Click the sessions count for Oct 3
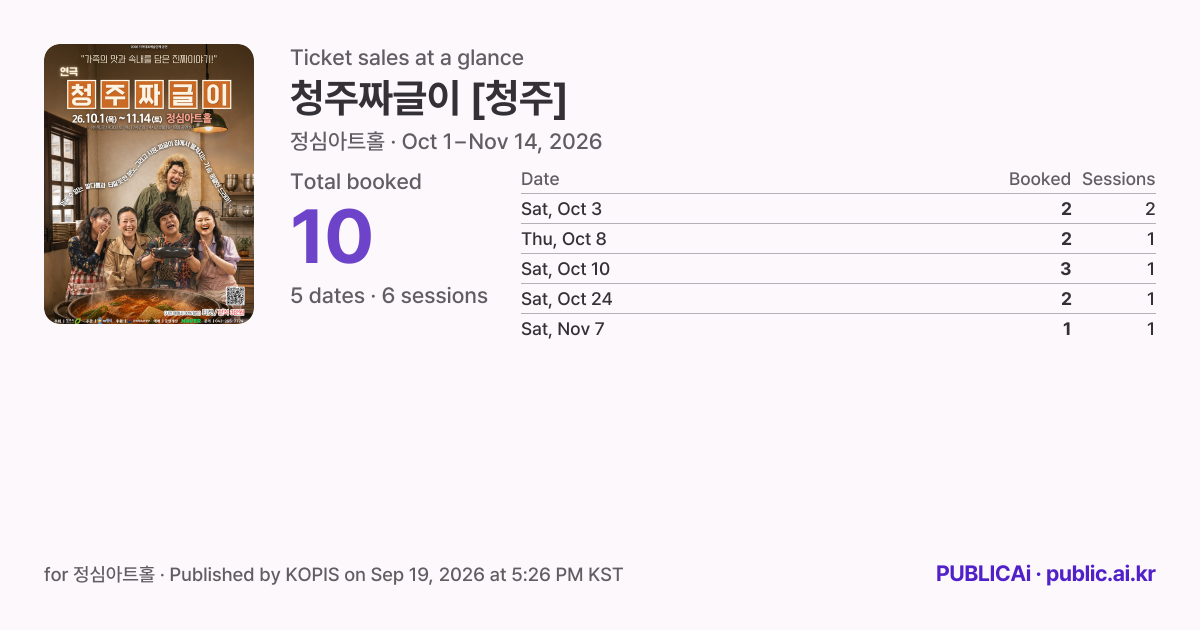1200x630 pixels. 1150,209
